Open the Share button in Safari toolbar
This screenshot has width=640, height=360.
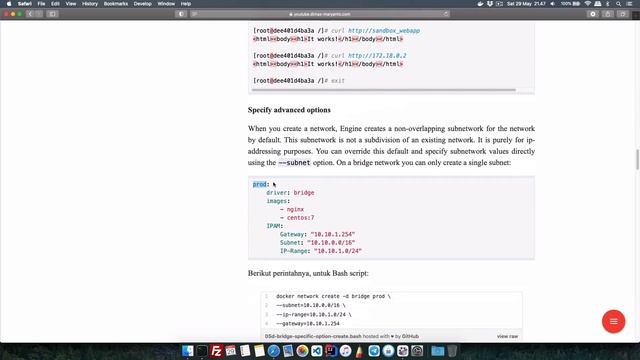(608, 14)
